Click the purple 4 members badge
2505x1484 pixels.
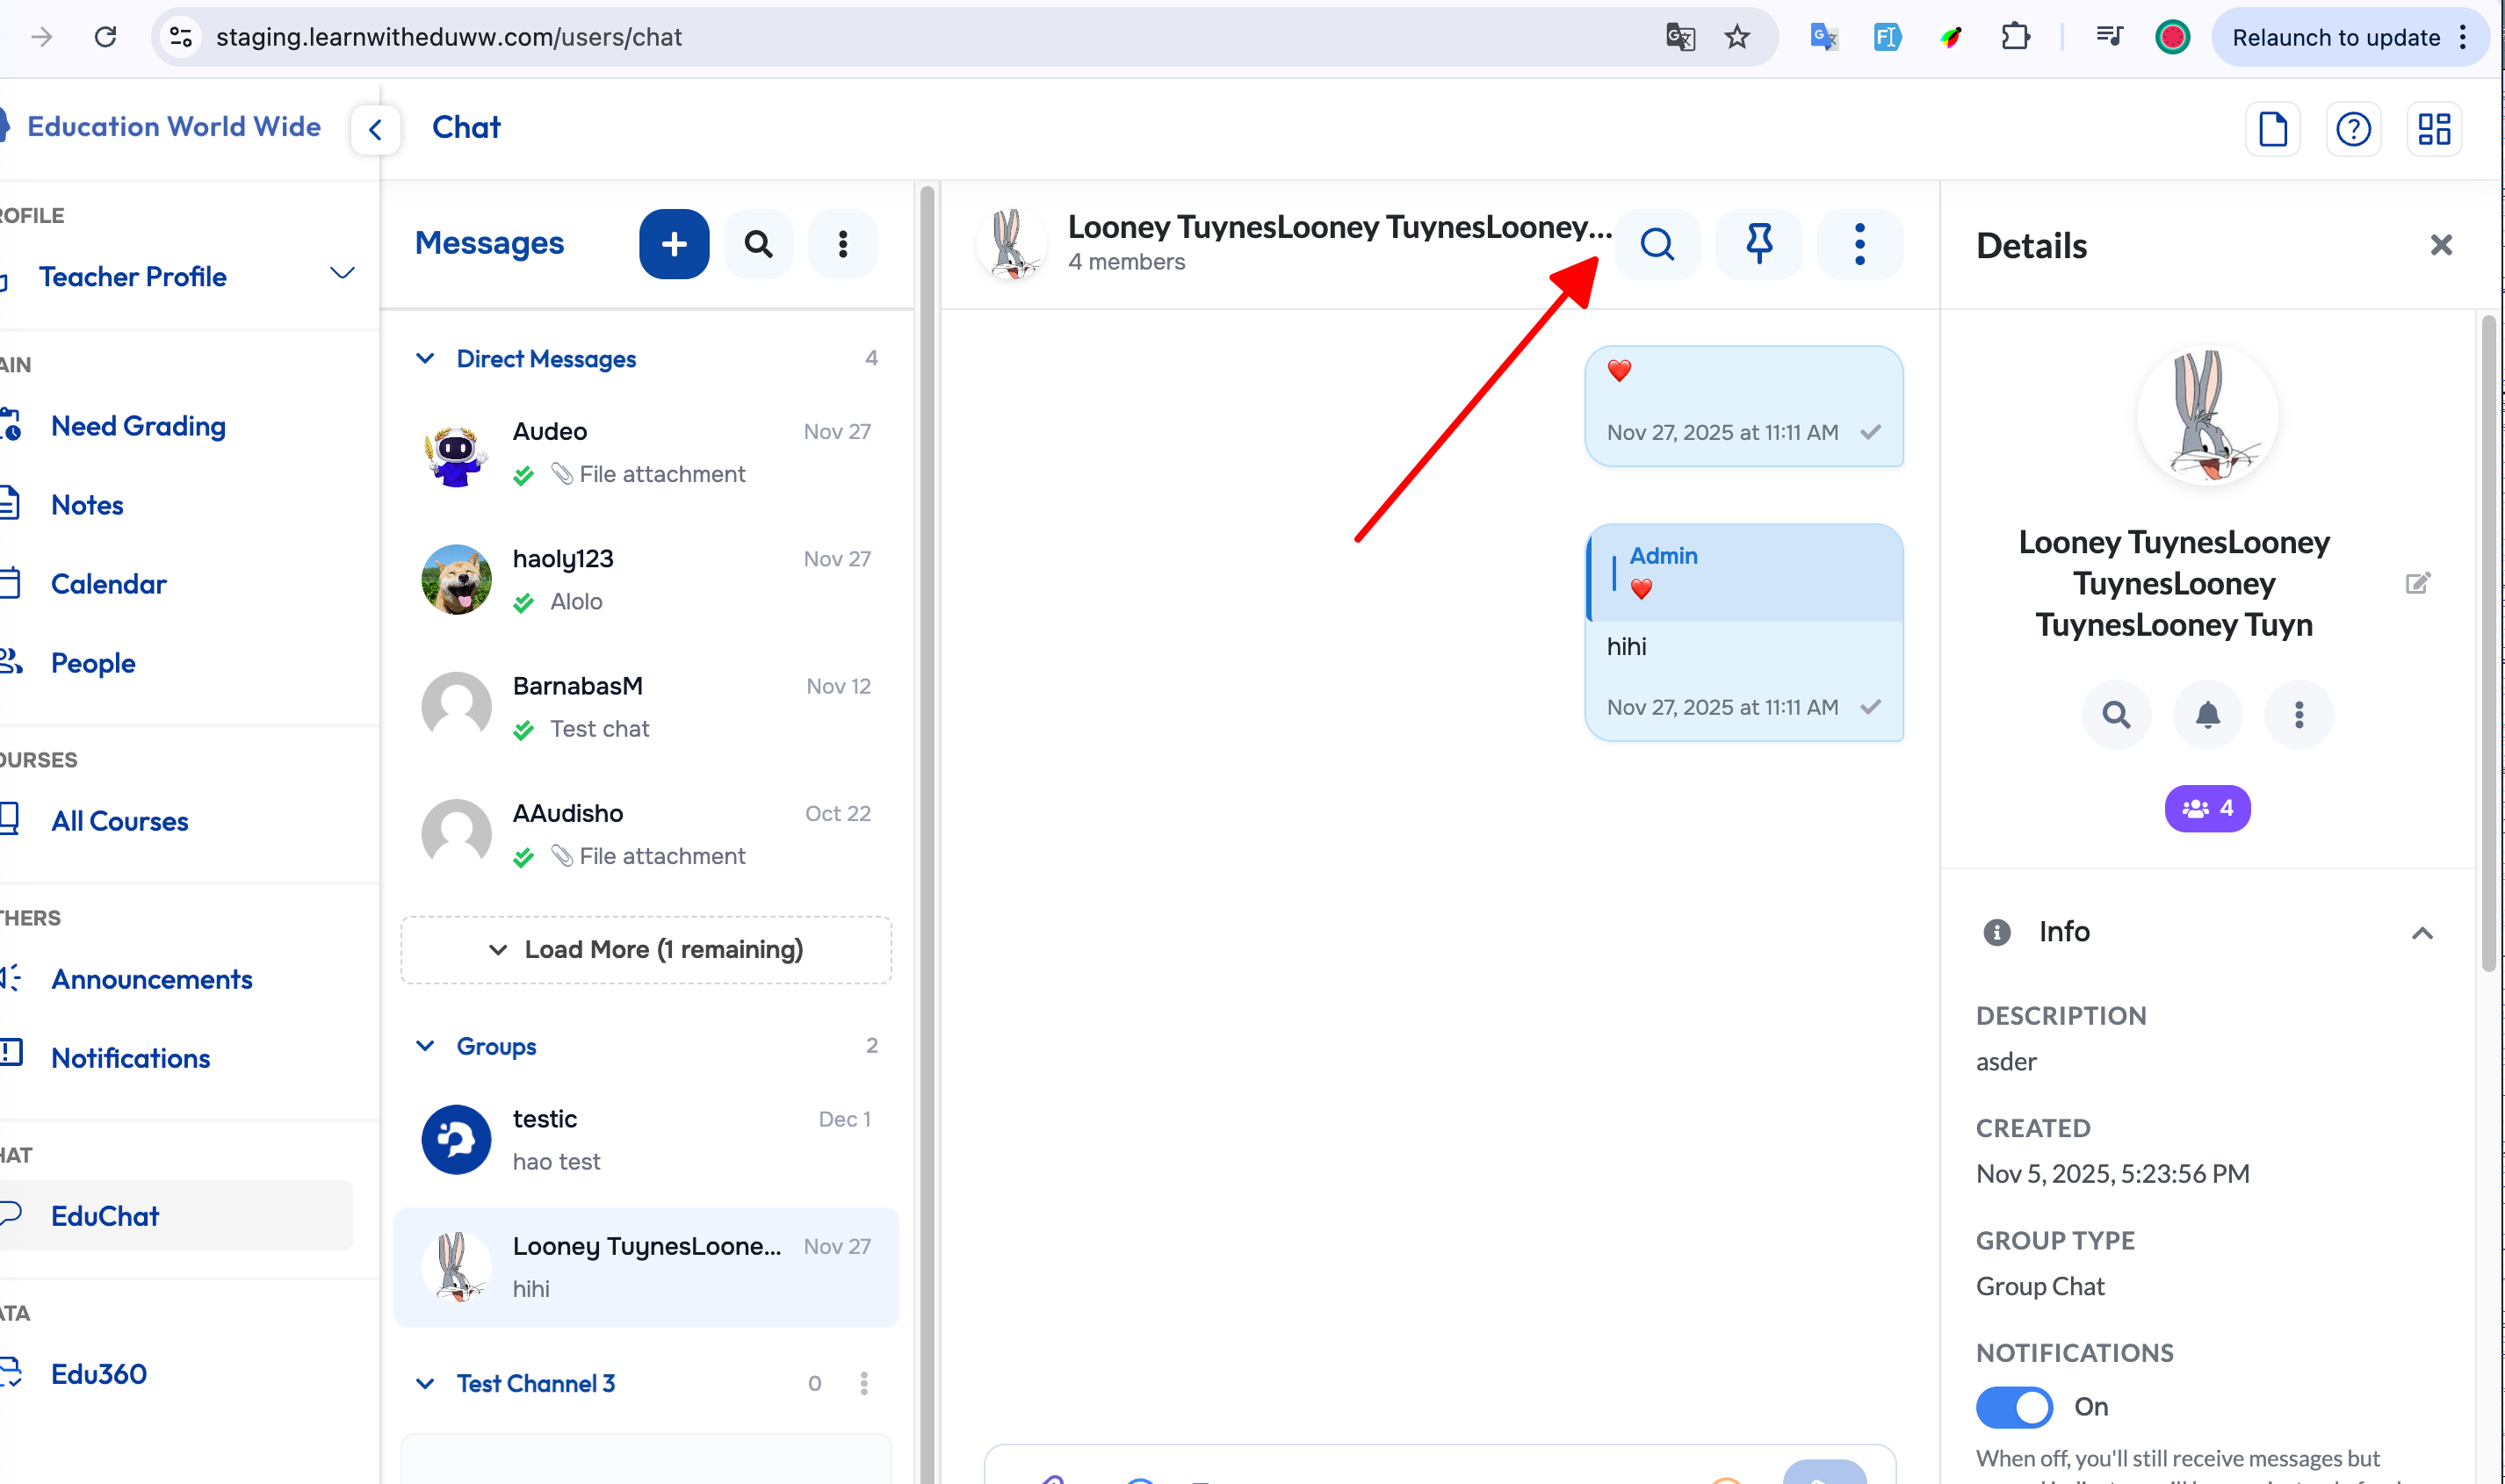click(2207, 808)
